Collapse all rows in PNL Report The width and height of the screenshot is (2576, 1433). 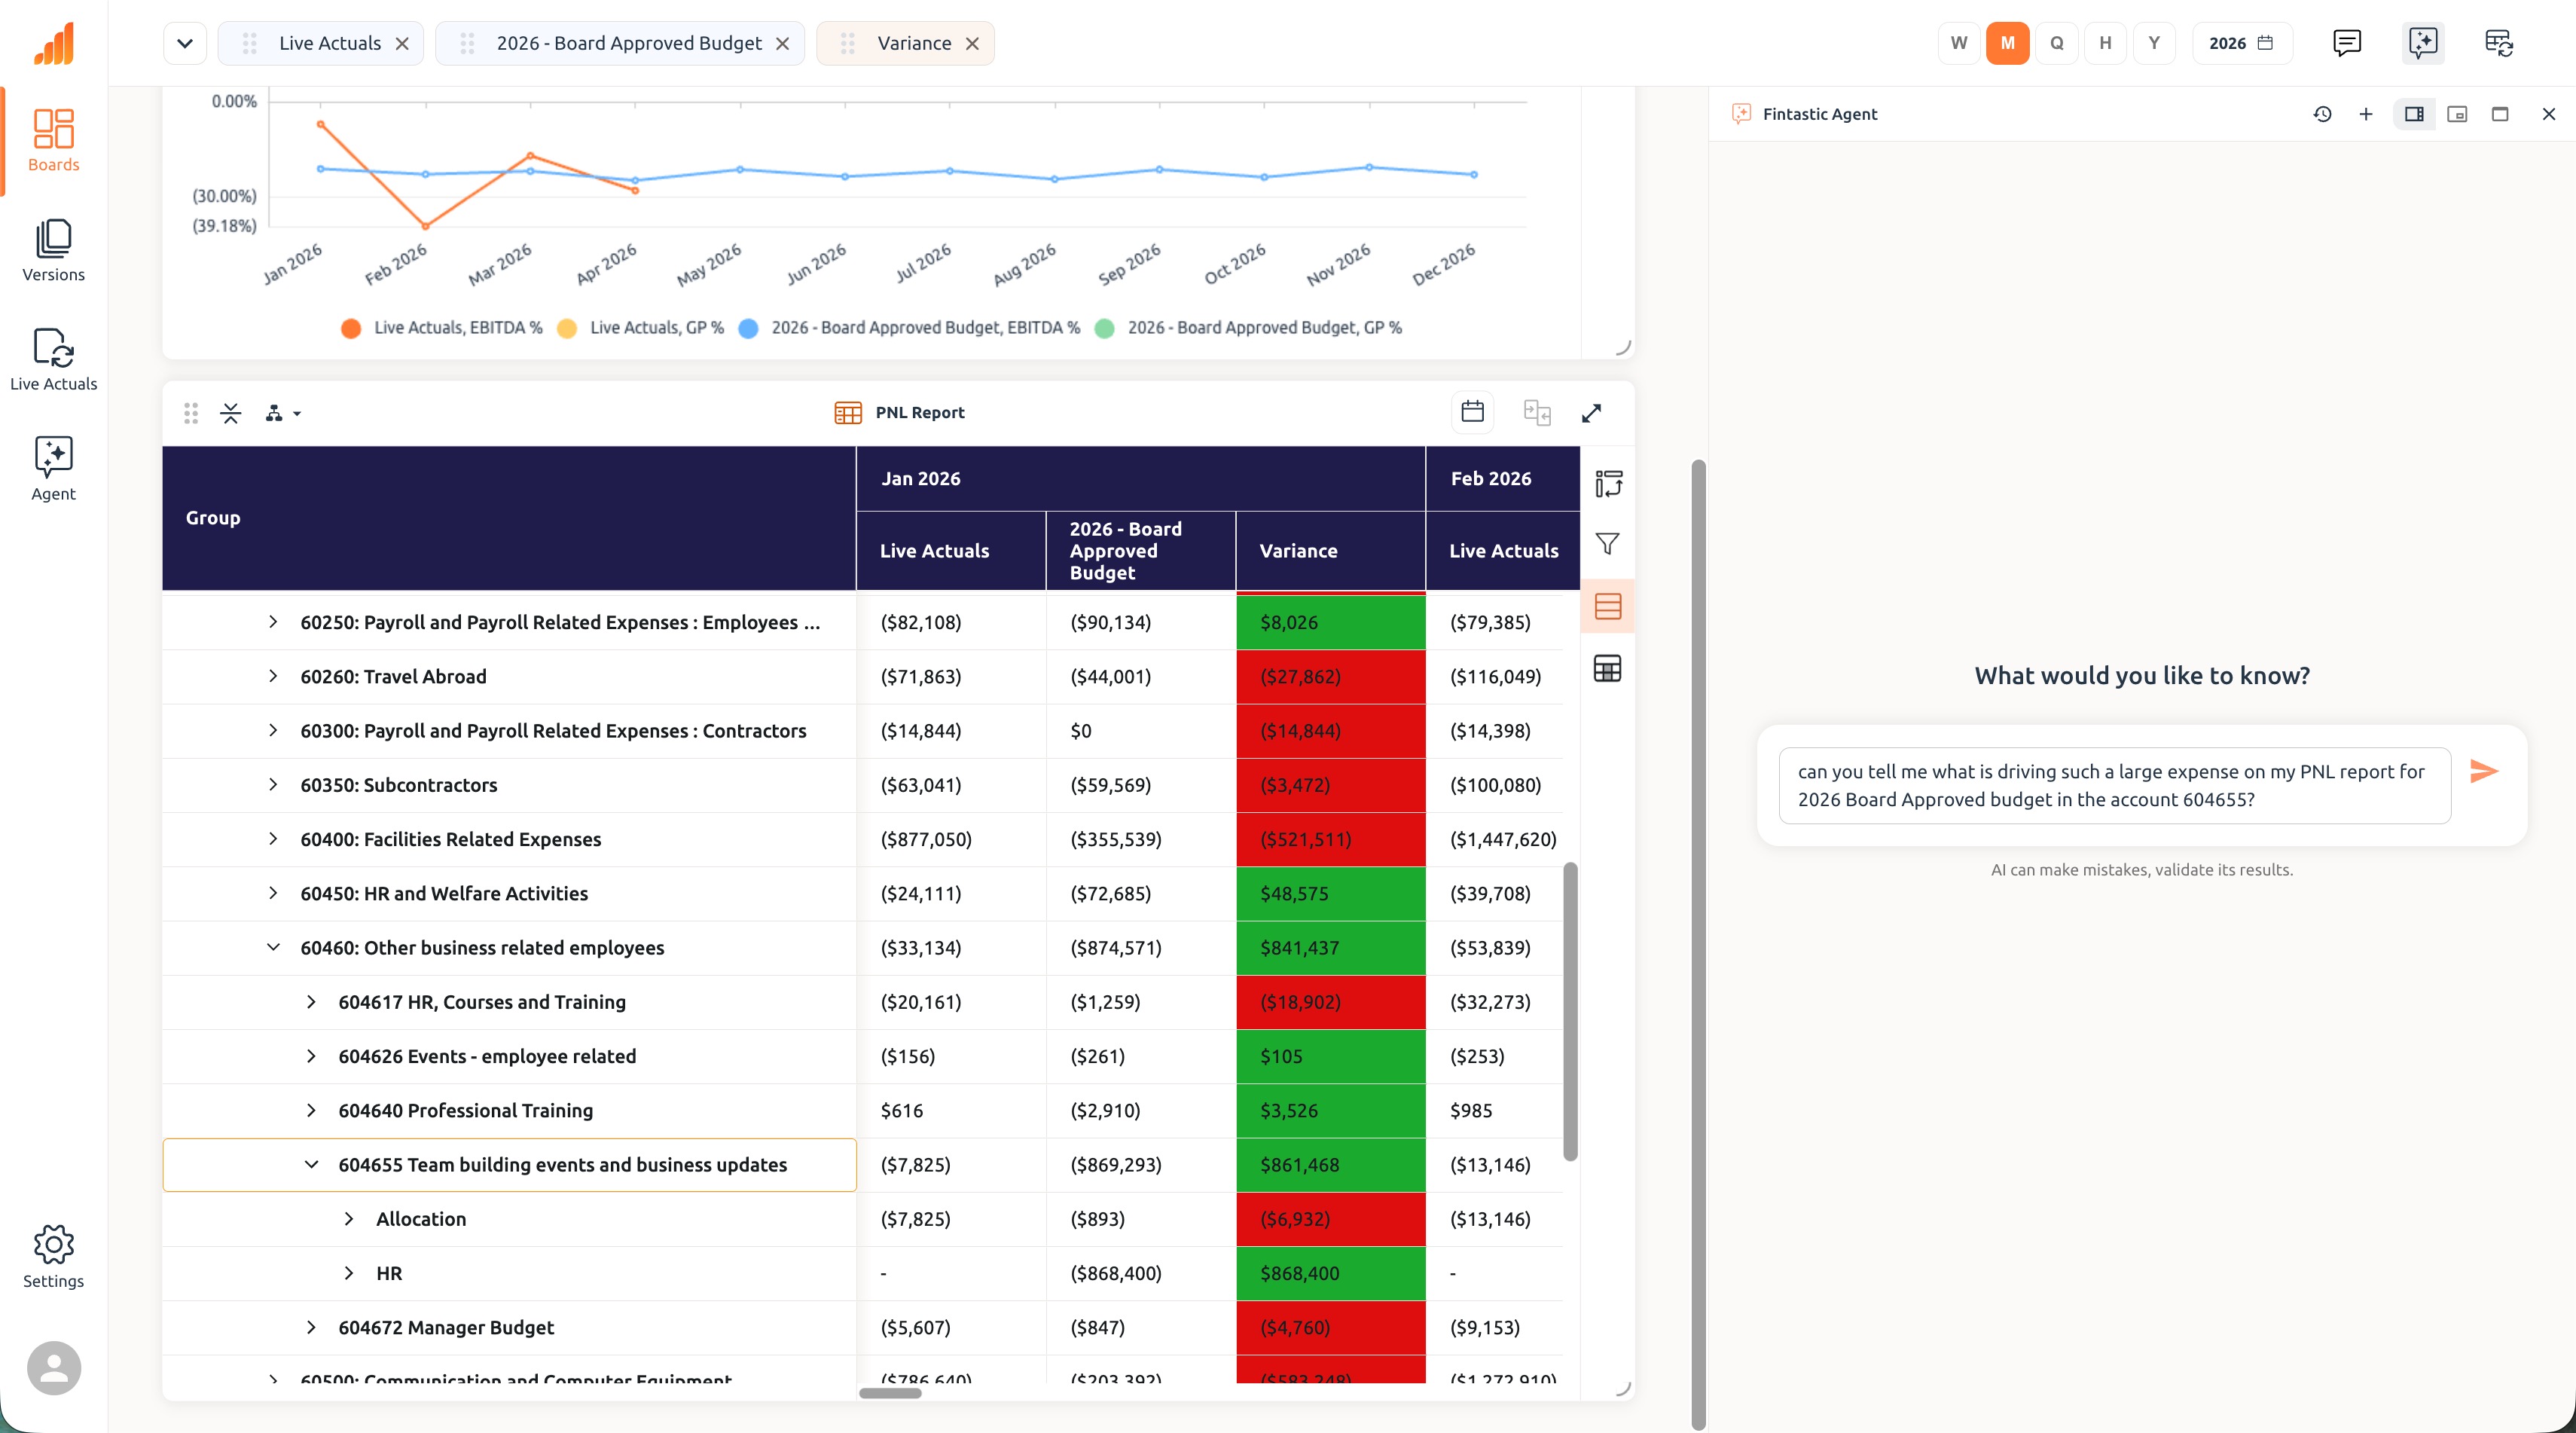click(x=230, y=413)
